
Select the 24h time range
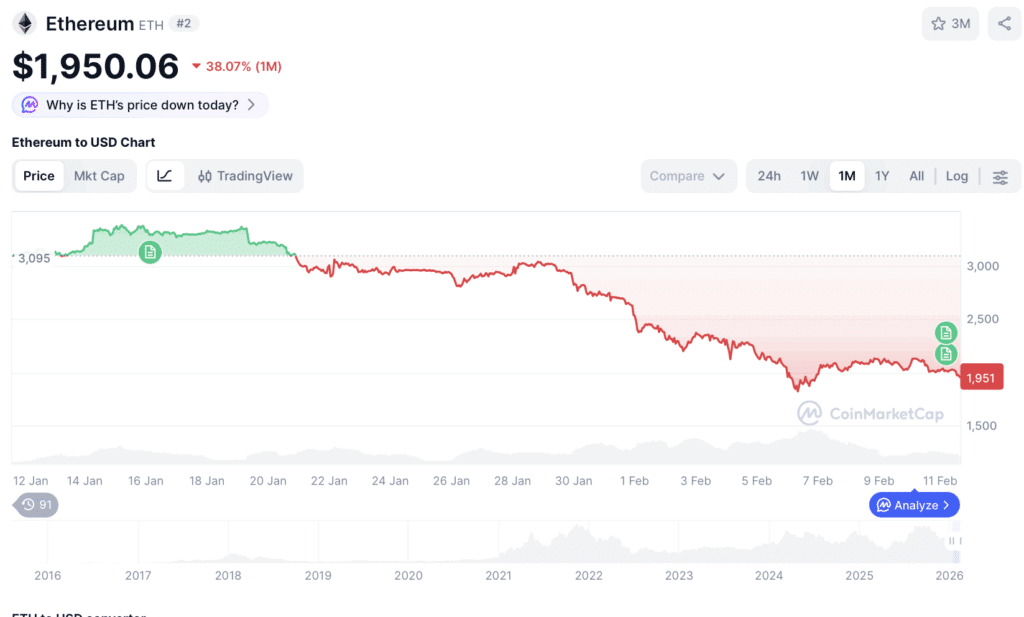point(769,176)
